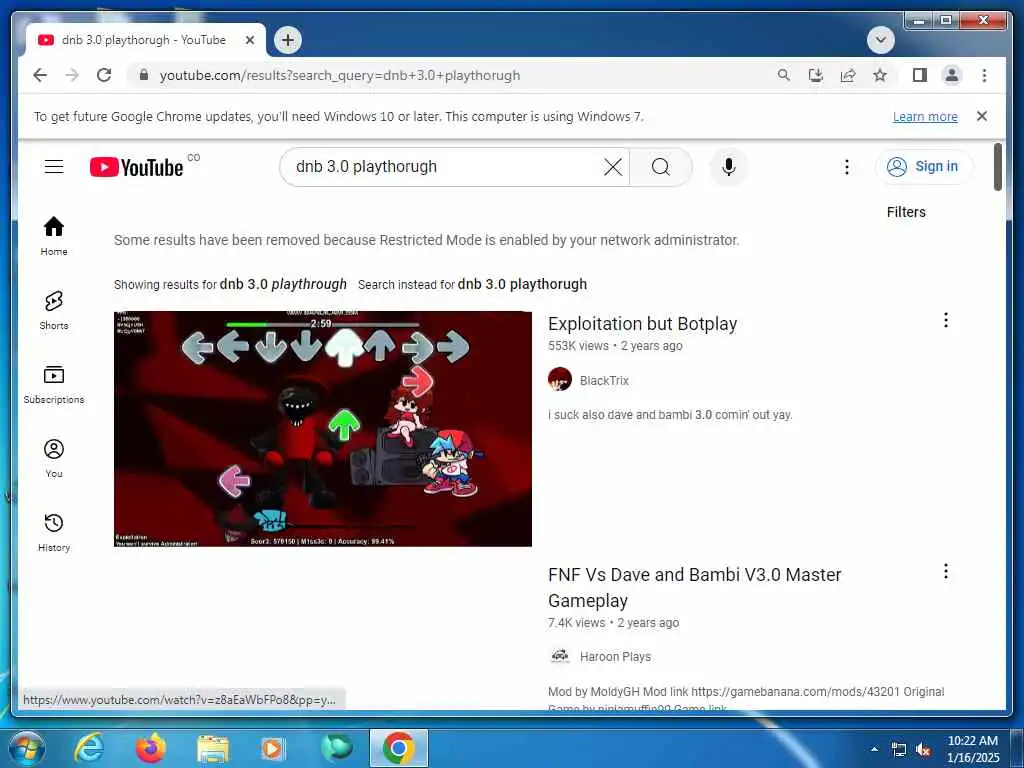Open History in the sidebar
The height and width of the screenshot is (768, 1024).
[x=54, y=532]
